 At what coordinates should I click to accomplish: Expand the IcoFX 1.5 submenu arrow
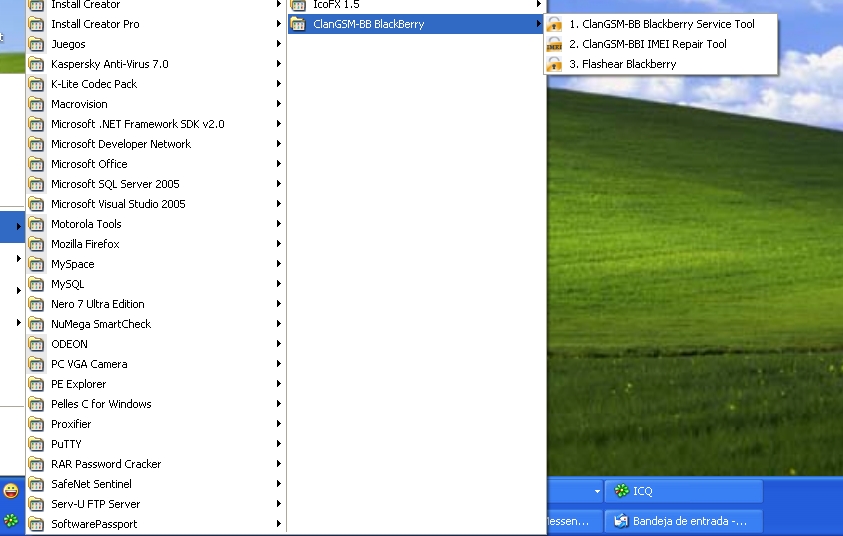tap(538, 4)
